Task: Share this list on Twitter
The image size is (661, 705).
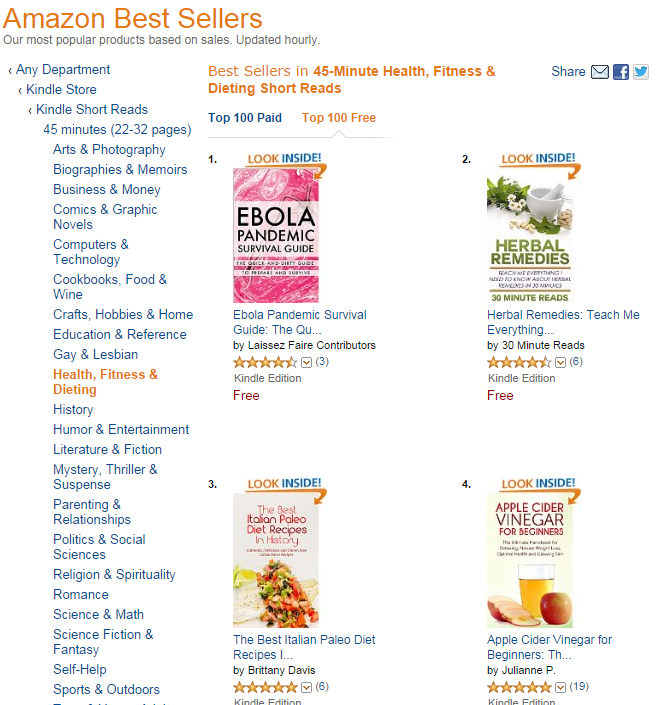Action: coord(641,72)
